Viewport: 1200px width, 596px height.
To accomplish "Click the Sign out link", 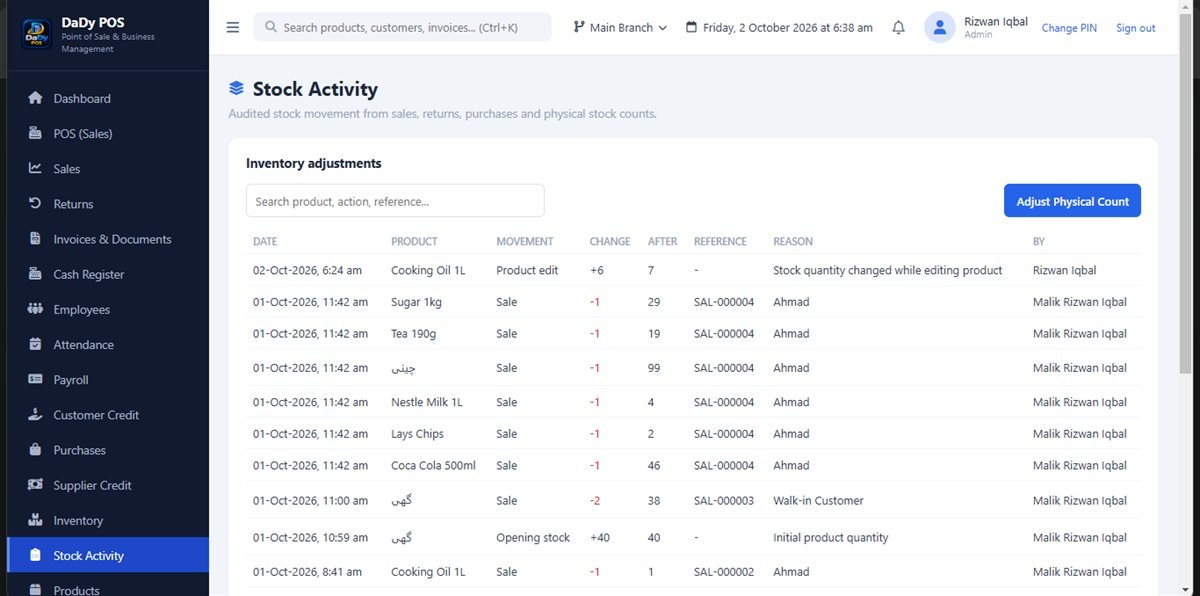I will [x=1135, y=28].
